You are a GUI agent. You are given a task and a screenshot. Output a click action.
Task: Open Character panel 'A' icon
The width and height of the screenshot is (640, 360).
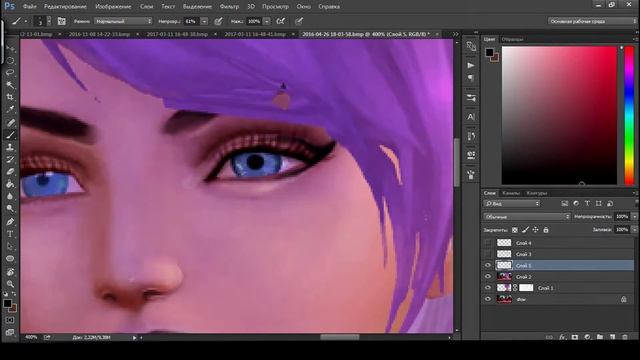(x=471, y=117)
